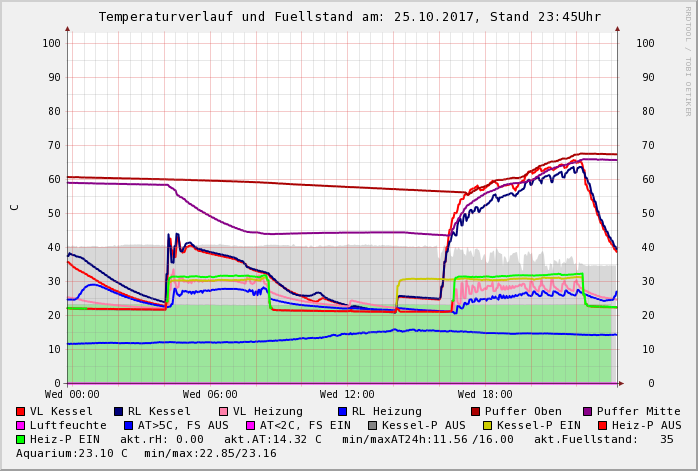Viewport: 698px width, 471px height.
Task: Click the green Heiz-P EIN legend swatch
Action: pyautogui.click(x=21, y=439)
